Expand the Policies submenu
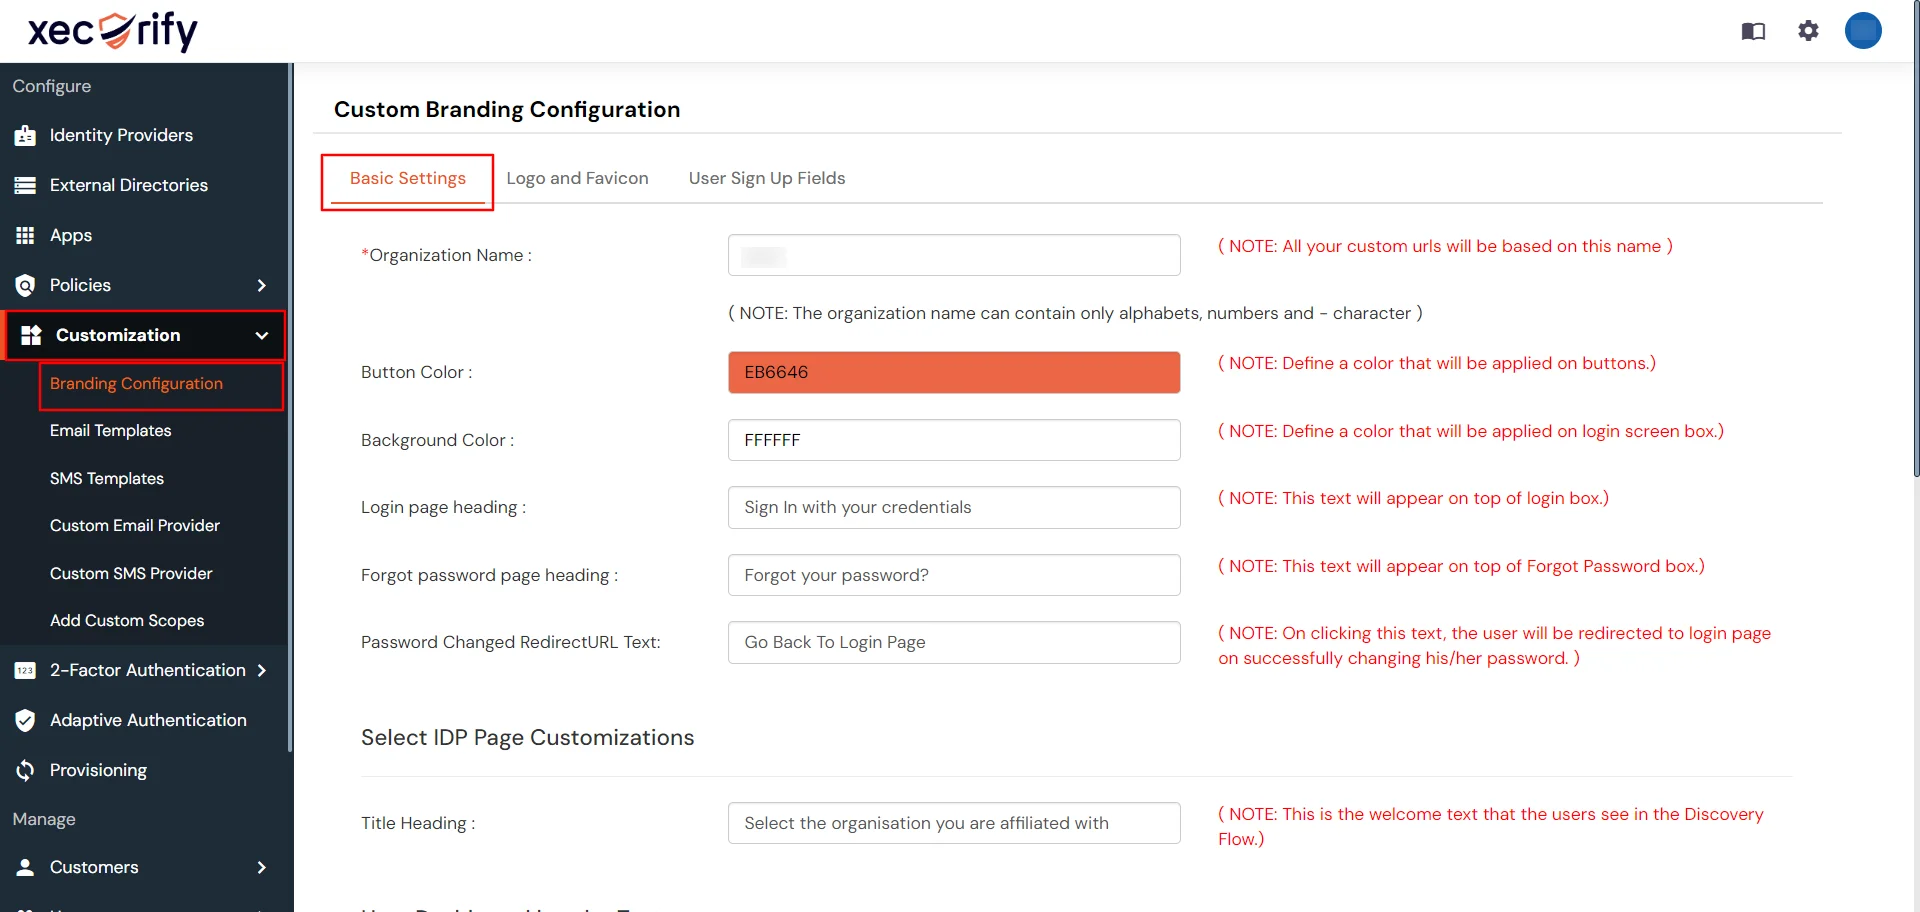Viewport: 1920px width, 912px height. click(x=261, y=285)
